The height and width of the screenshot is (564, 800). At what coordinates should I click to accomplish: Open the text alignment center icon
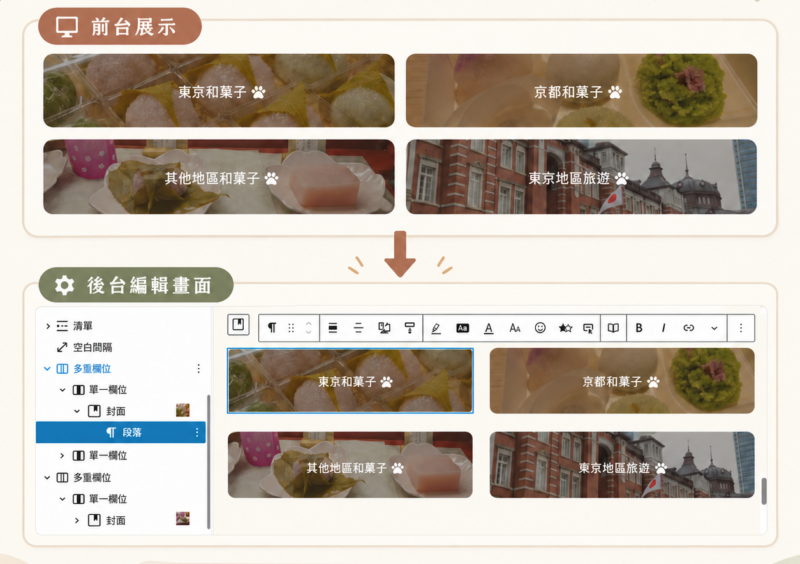point(358,328)
